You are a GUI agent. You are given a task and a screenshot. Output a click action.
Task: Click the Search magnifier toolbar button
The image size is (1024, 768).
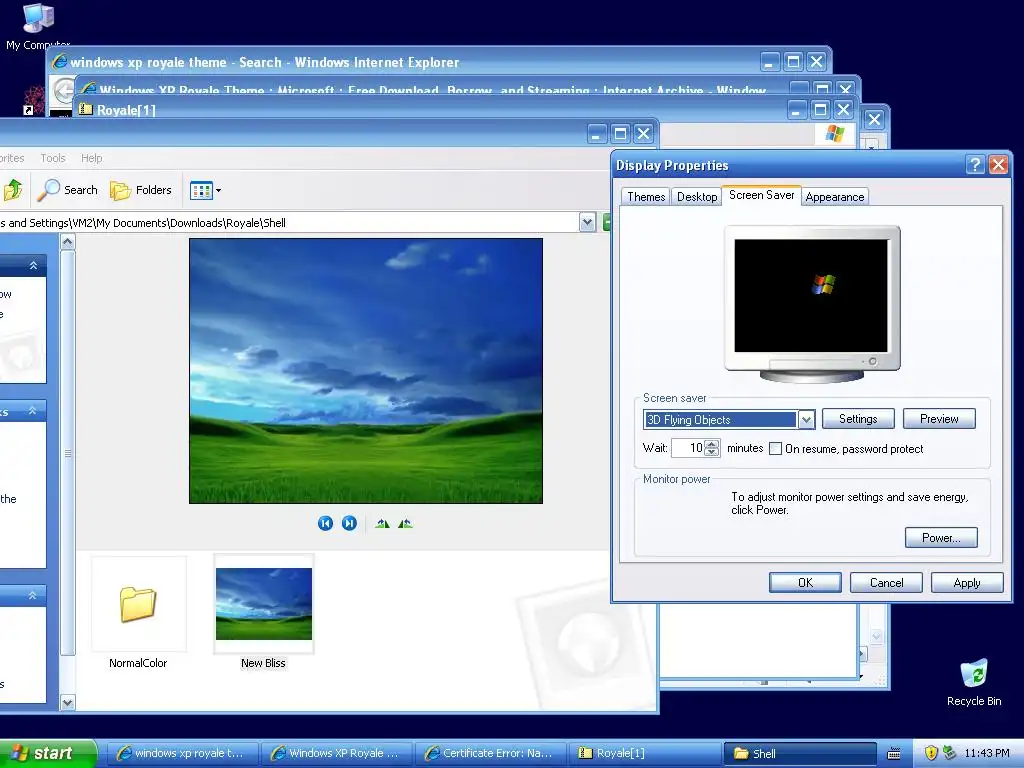67,190
